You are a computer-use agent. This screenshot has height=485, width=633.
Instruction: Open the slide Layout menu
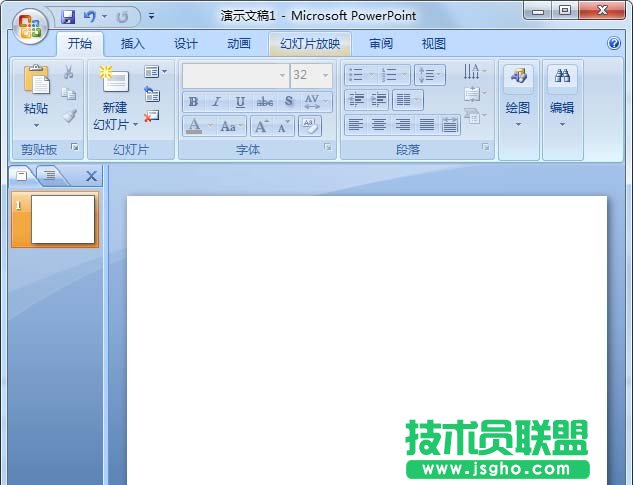[x=155, y=72]
